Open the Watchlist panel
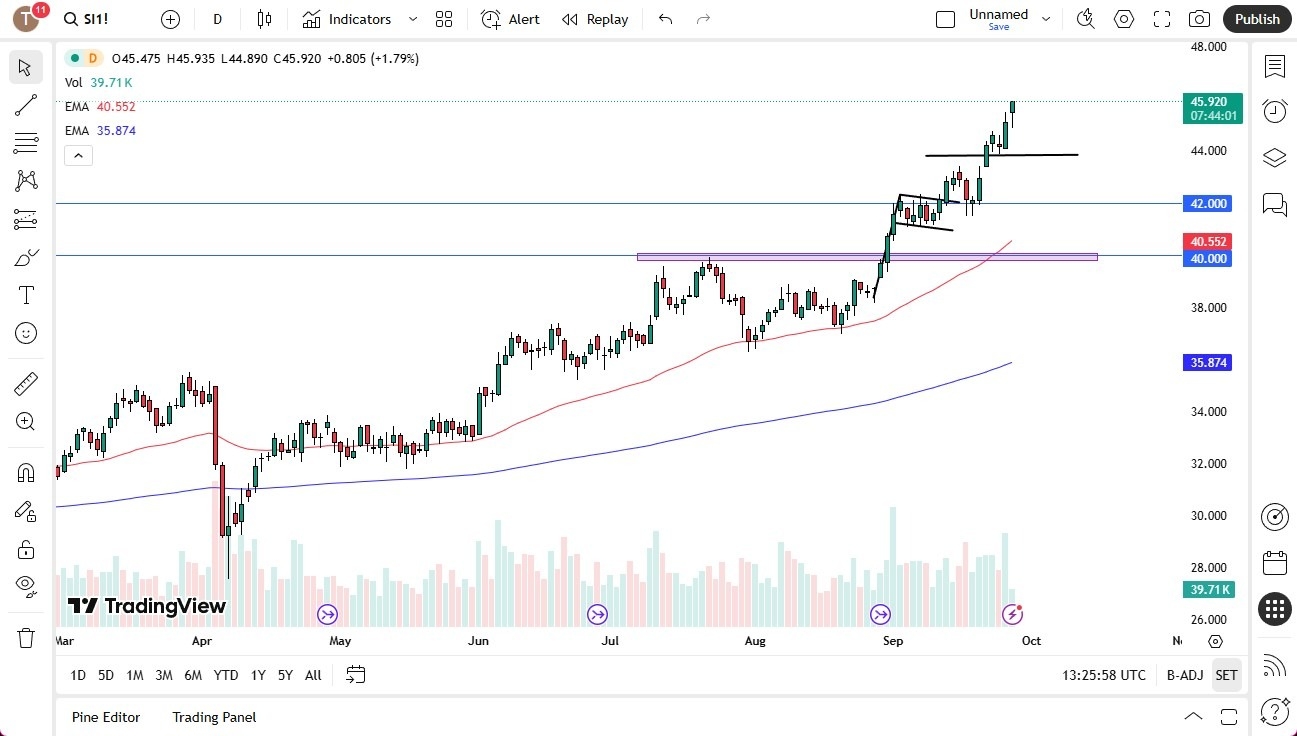 click(1274, 66)
